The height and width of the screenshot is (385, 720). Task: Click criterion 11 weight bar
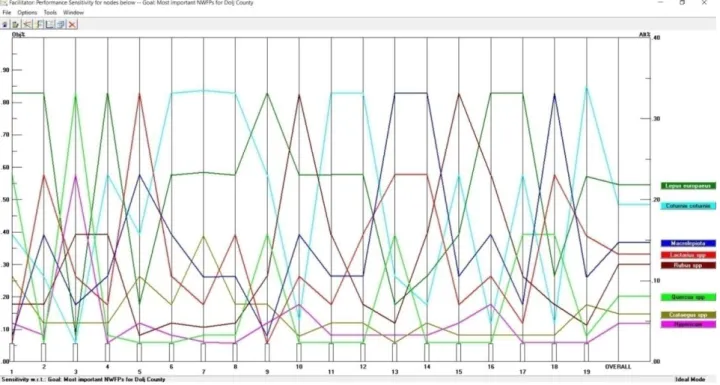tap(331, 352)
